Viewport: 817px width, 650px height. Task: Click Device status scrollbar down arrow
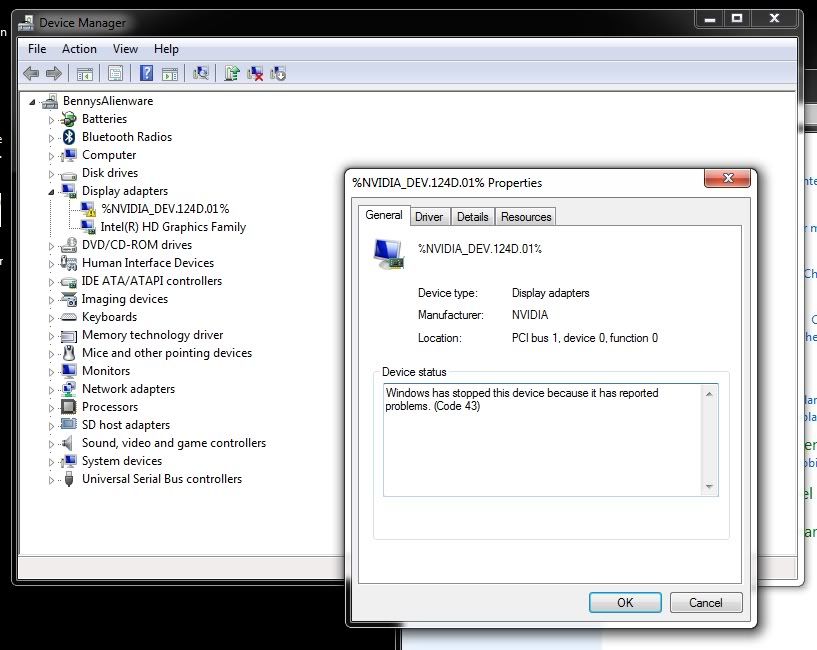pos(709,487)
